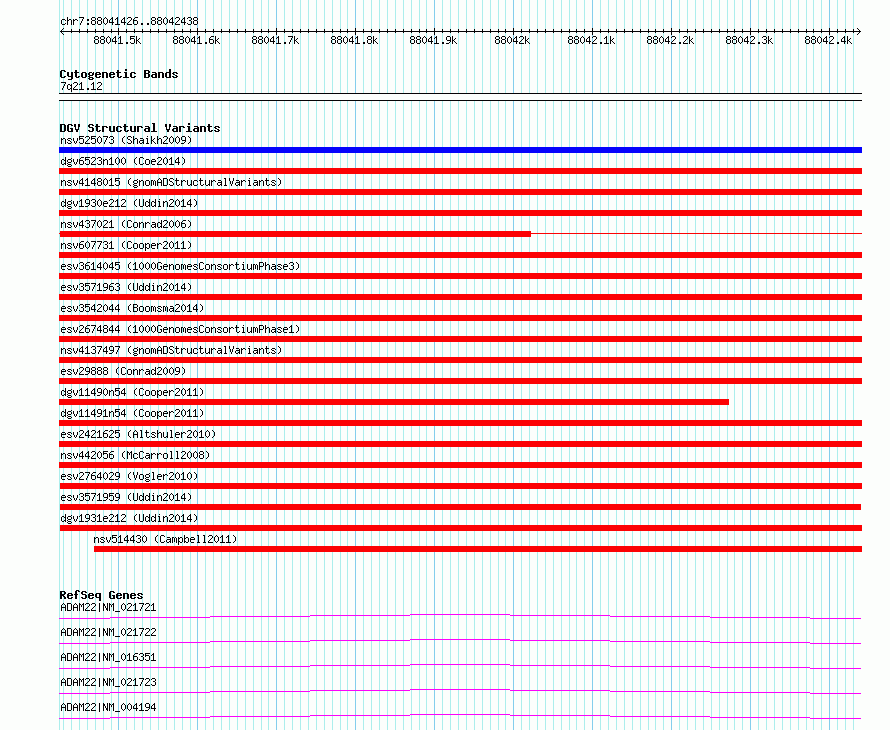
Task: Click dgv1931e212 (Uddin2014) variant label
Action: [129, 518]
